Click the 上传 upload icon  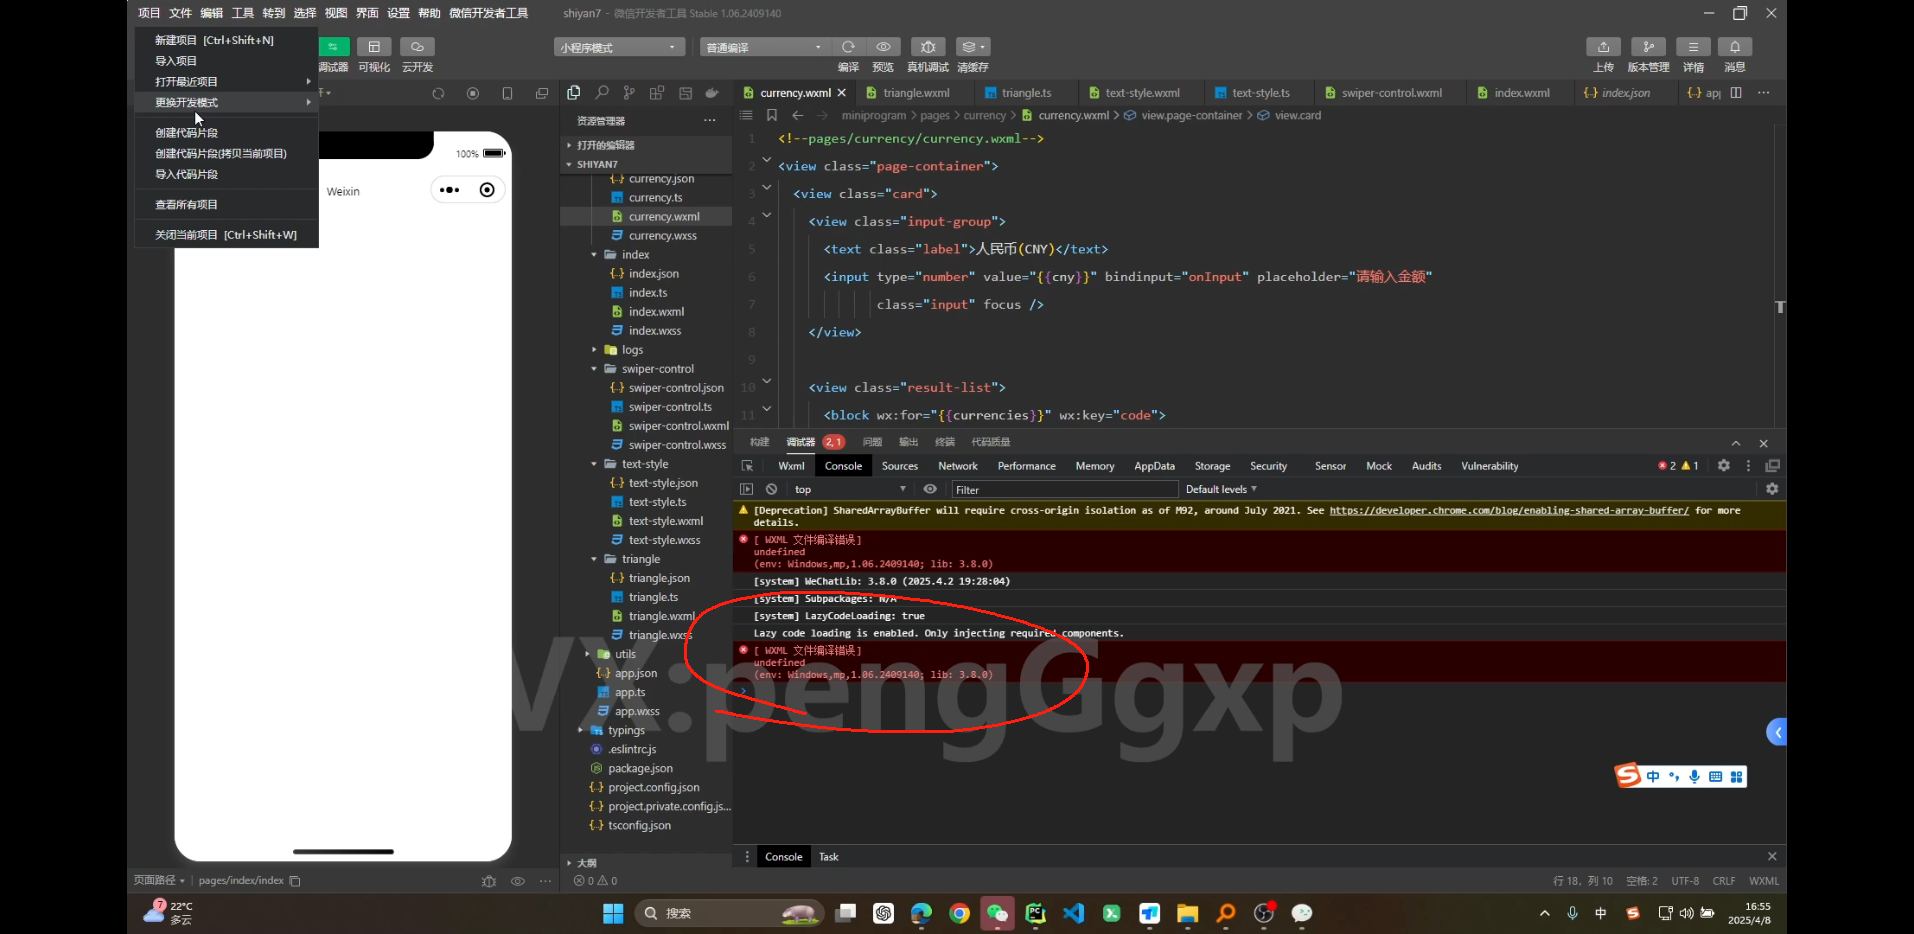(x=1603, y=47)
